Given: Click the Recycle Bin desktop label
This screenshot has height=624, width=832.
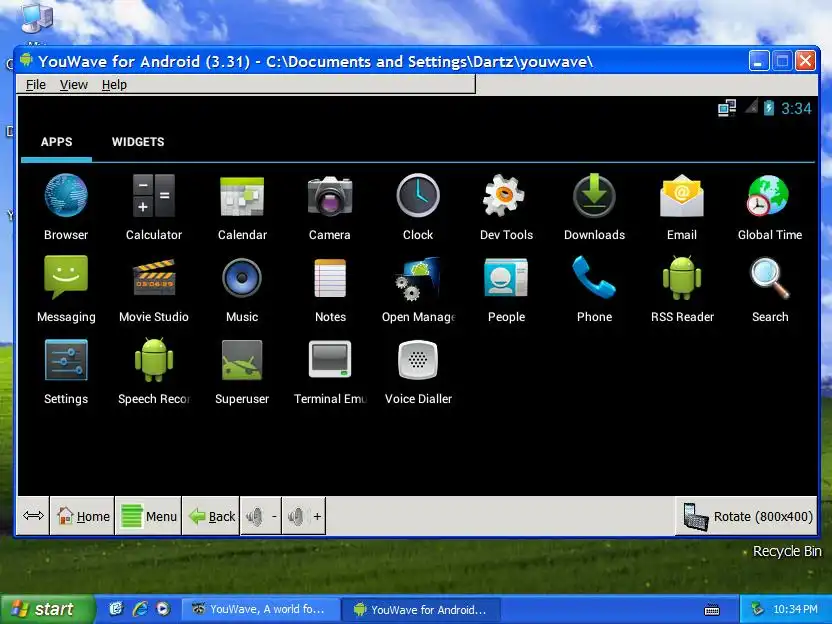Looking at the screenshot, I should coord(787,551).
